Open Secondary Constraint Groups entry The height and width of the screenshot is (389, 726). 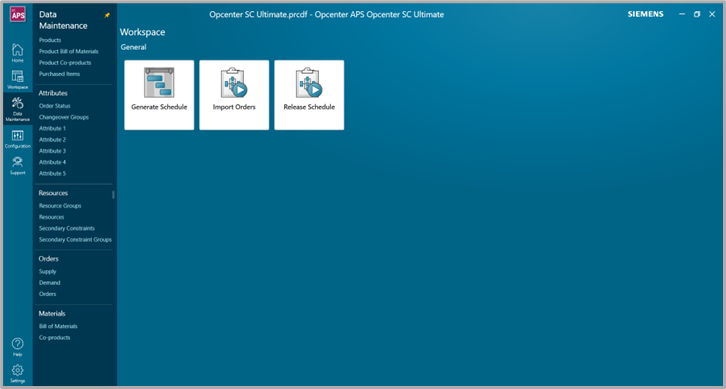pyautogui.click(x=75, y=239)
